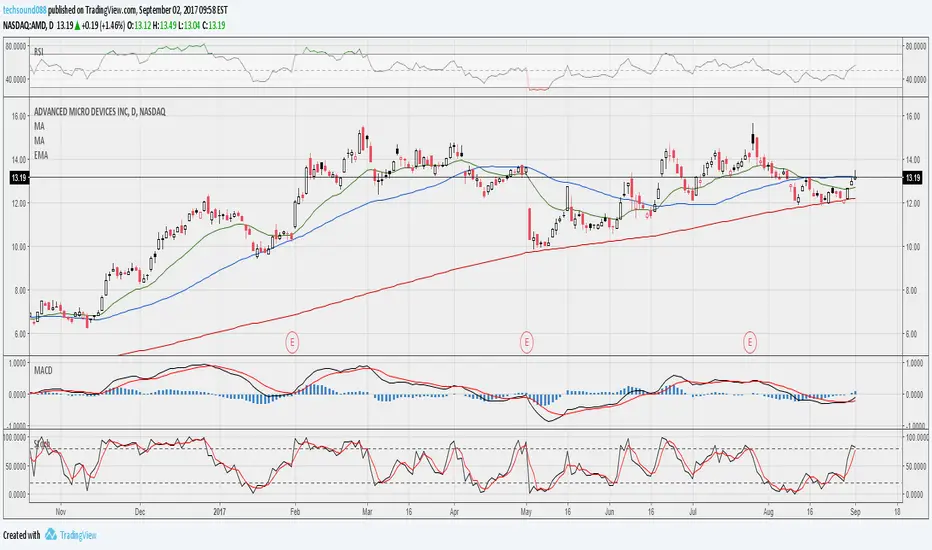The height and width of the screenshot is (550, 932).
Task: Click the MACD indicator label
Action: click(43, 370)
